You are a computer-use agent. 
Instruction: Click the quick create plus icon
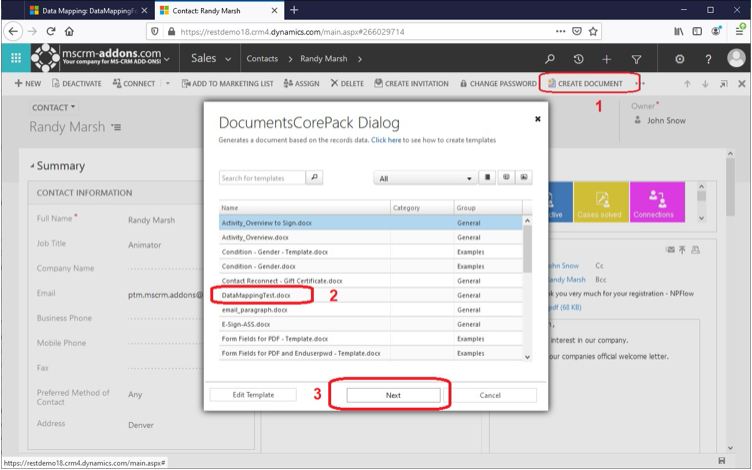pyautogui.click(x=607, y=59)
